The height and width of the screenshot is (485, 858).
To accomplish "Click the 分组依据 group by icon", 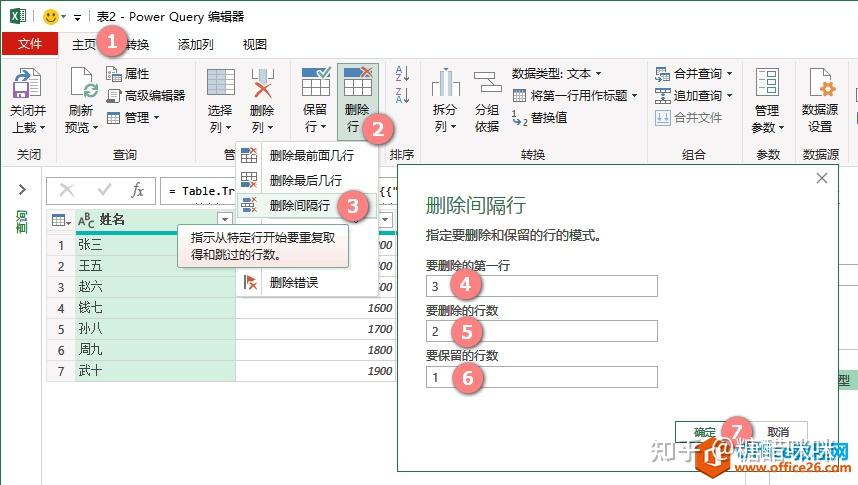I will 487,82.
